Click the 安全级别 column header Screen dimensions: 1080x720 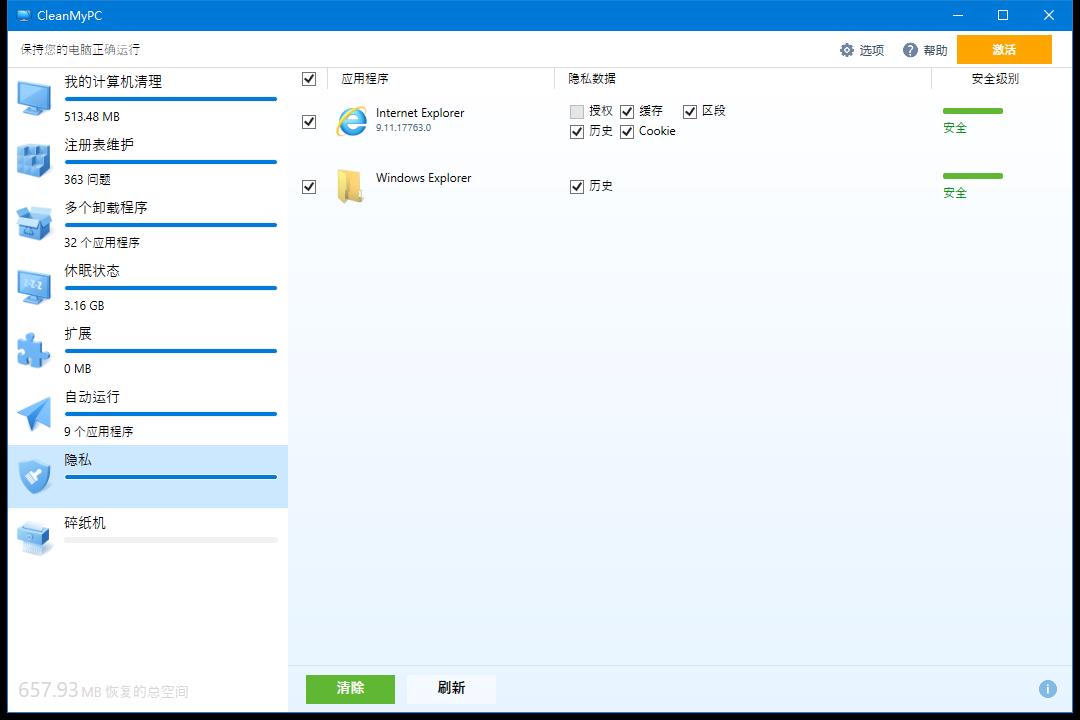(995, 79)
